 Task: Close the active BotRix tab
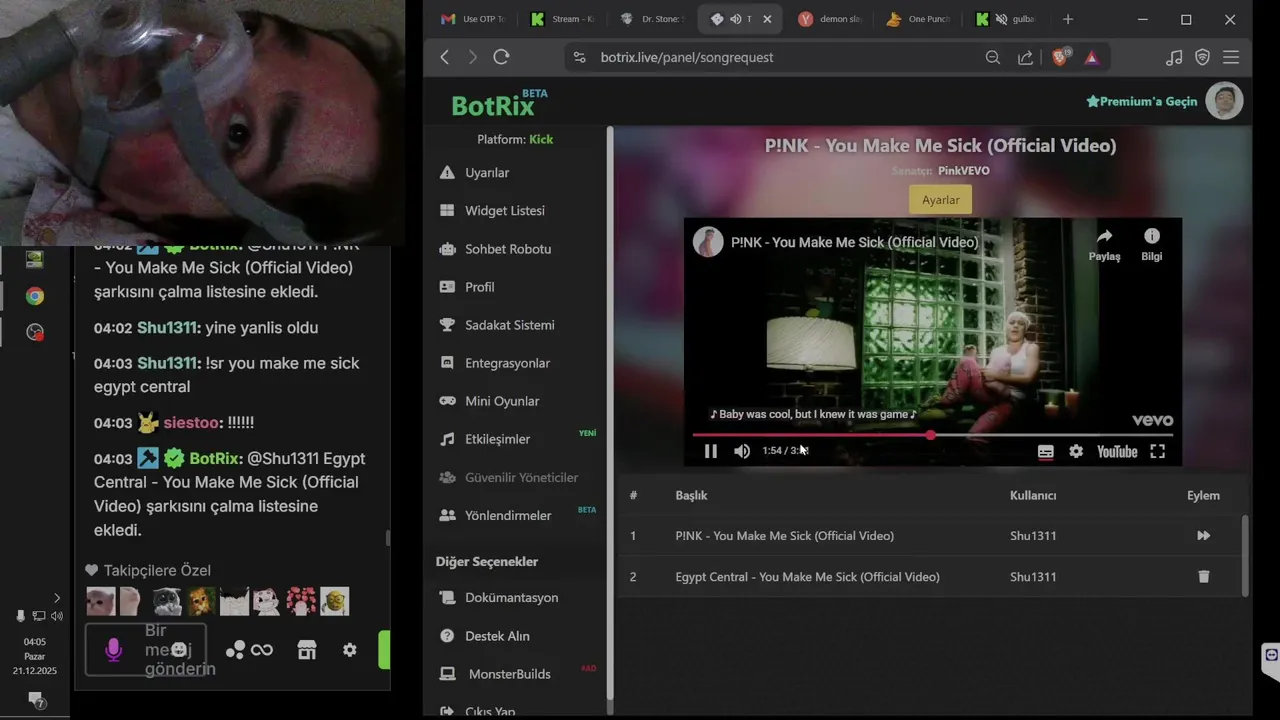coord(767,19)
